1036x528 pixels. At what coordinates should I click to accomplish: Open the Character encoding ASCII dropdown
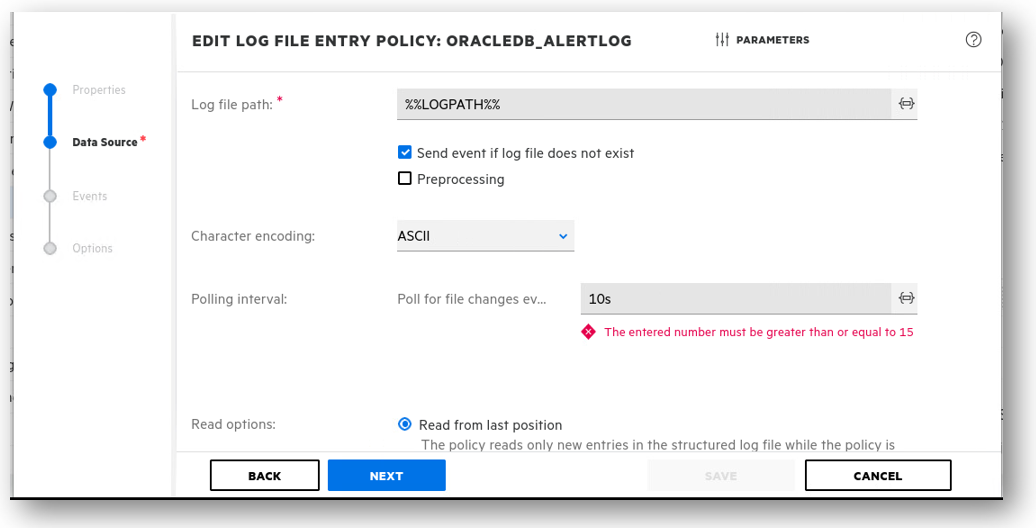click(485, 236)
